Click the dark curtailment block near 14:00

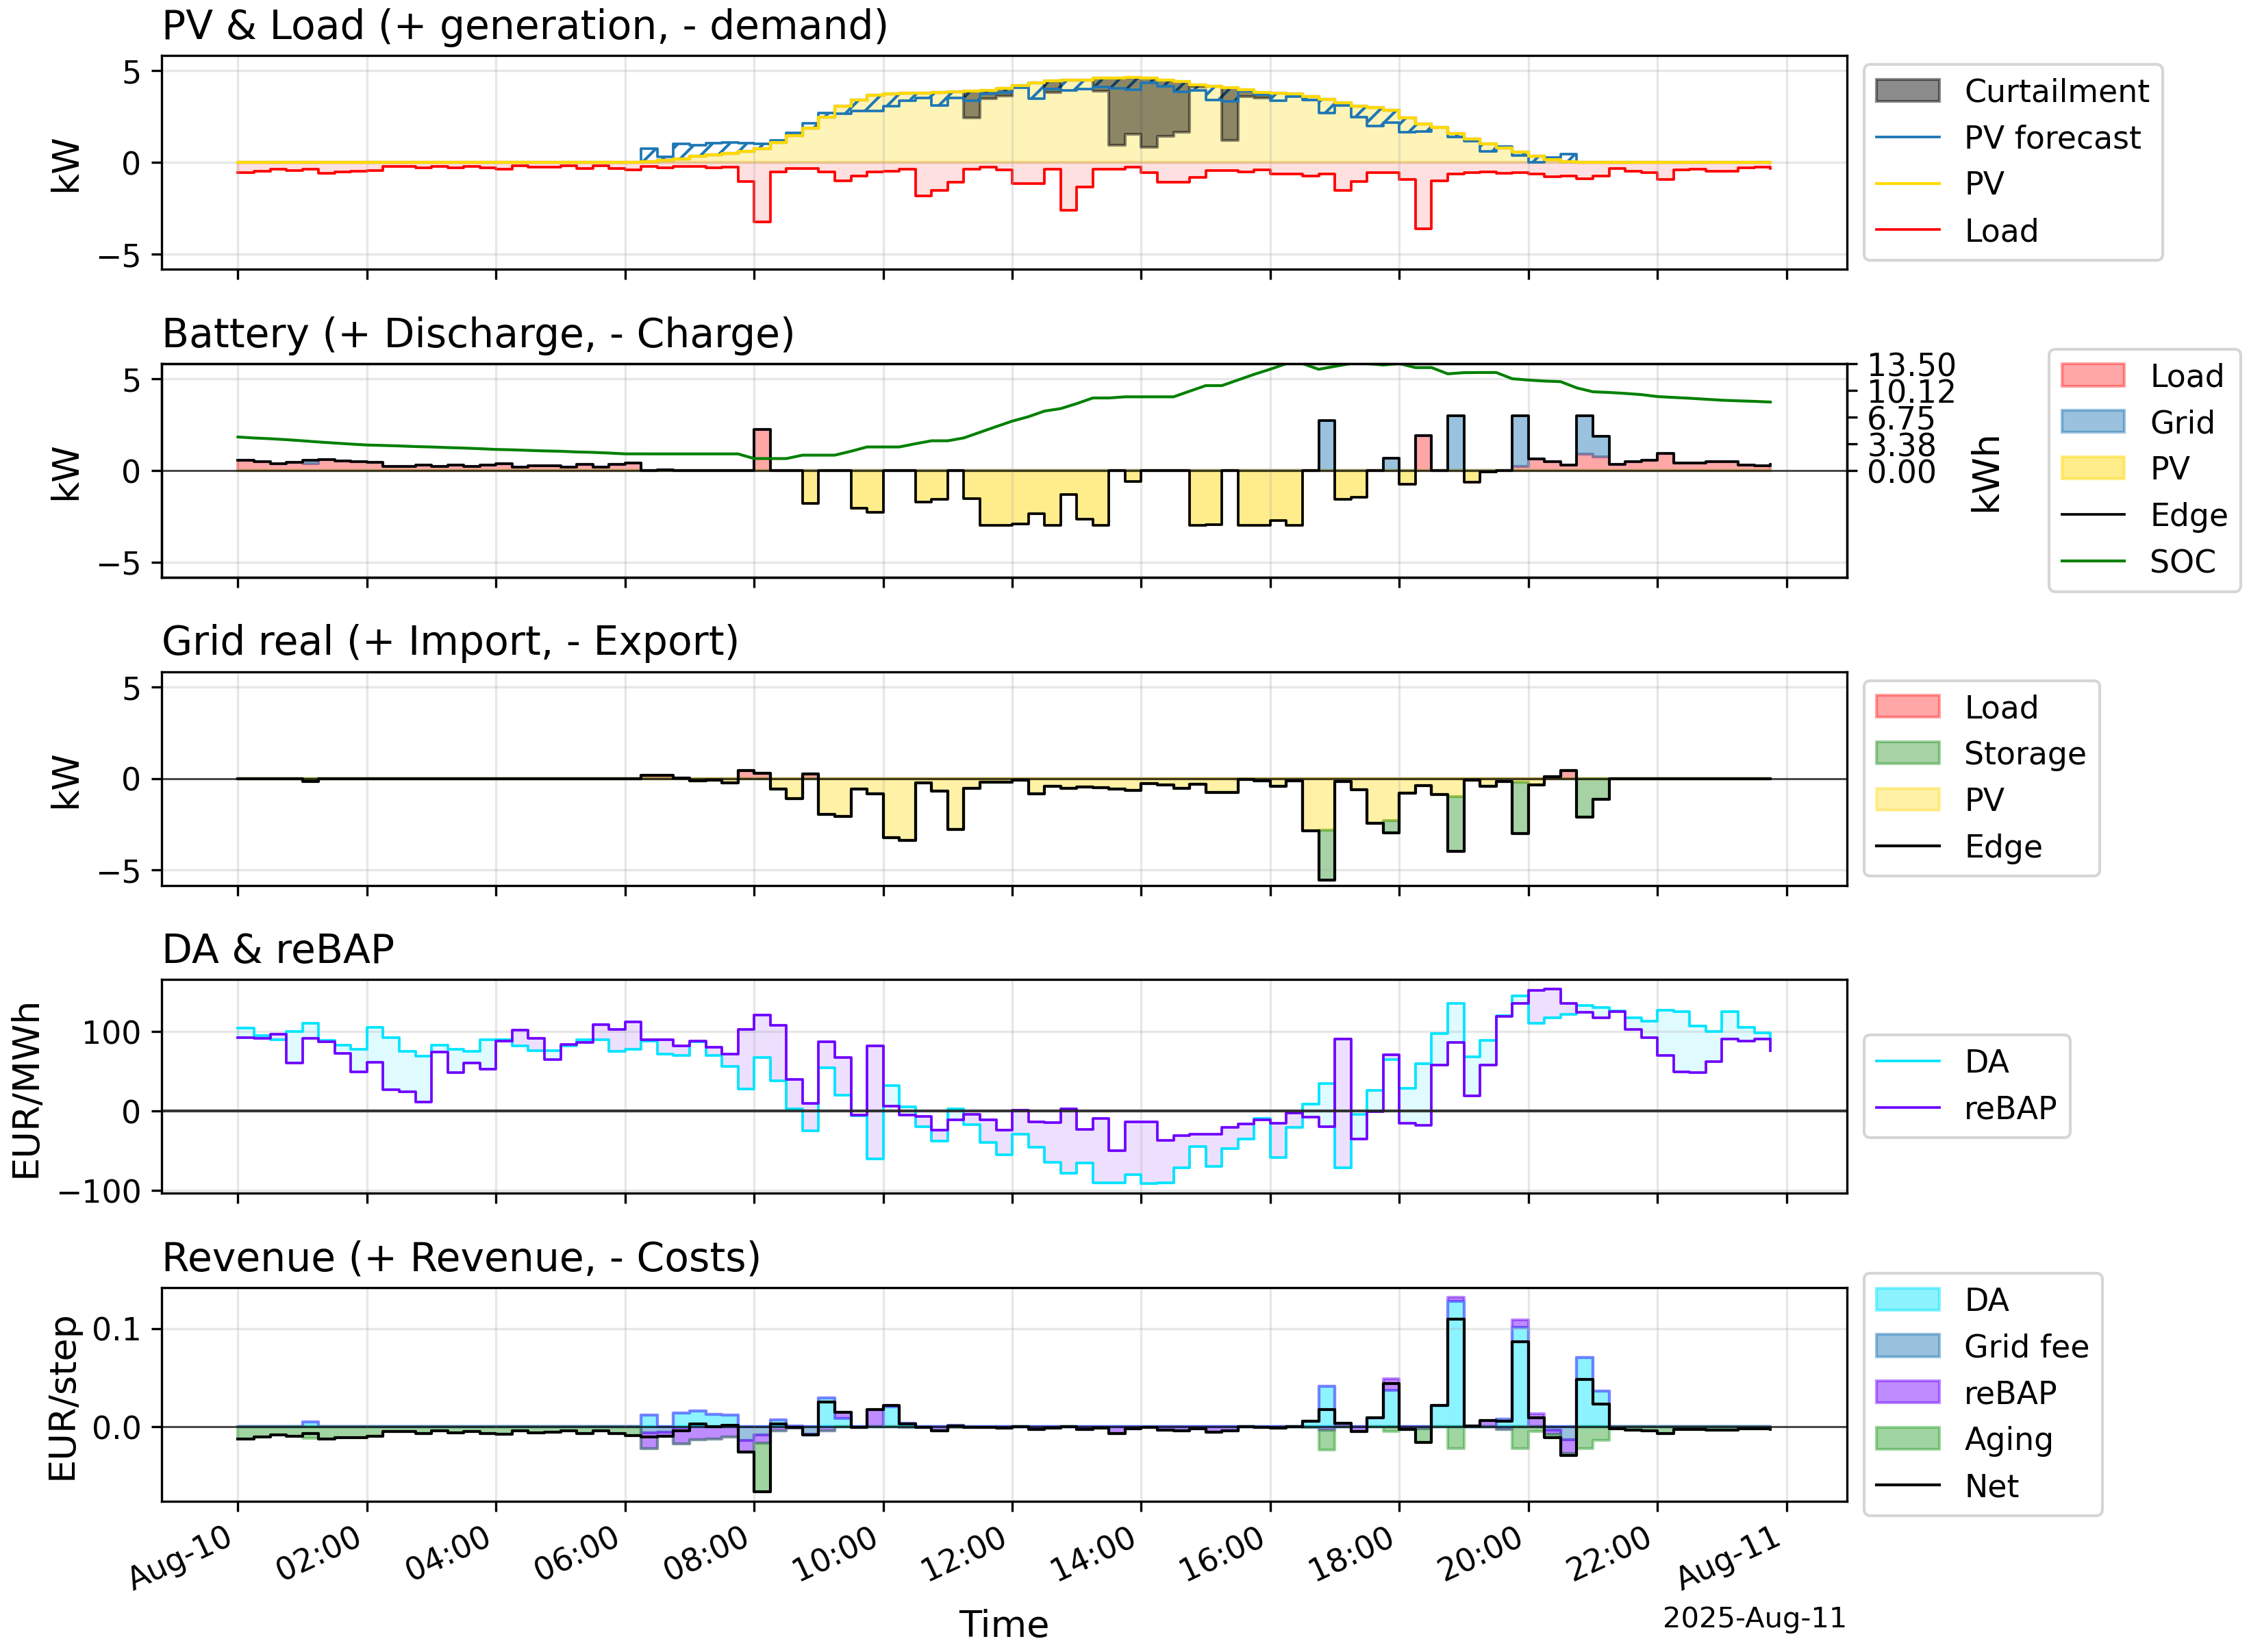tap(1148, 113)
